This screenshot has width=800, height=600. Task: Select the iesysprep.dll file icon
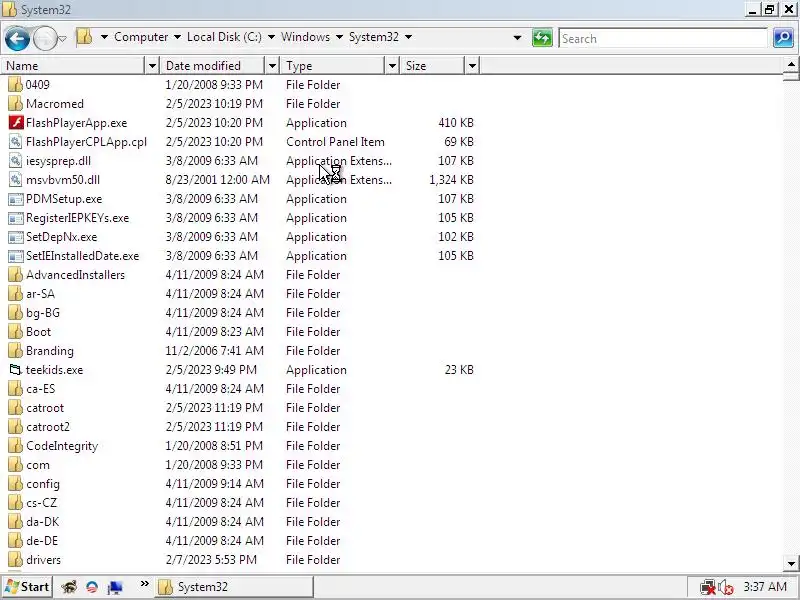coord(16,161)
